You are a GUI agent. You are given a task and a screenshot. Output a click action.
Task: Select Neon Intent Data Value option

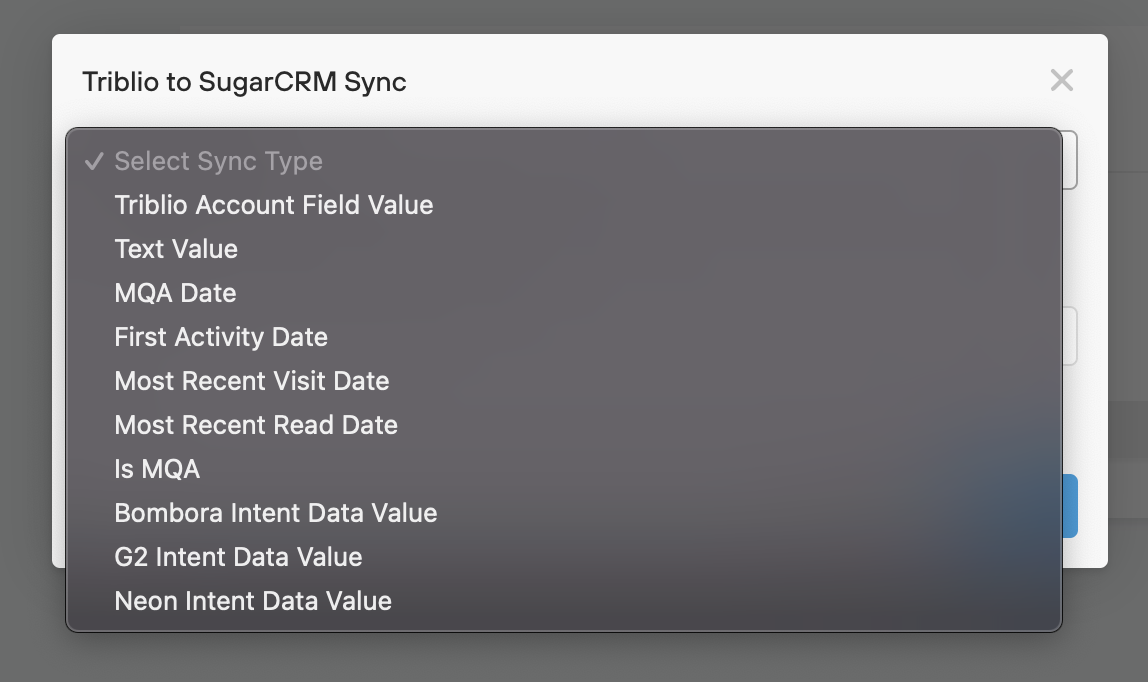(564, 601)
